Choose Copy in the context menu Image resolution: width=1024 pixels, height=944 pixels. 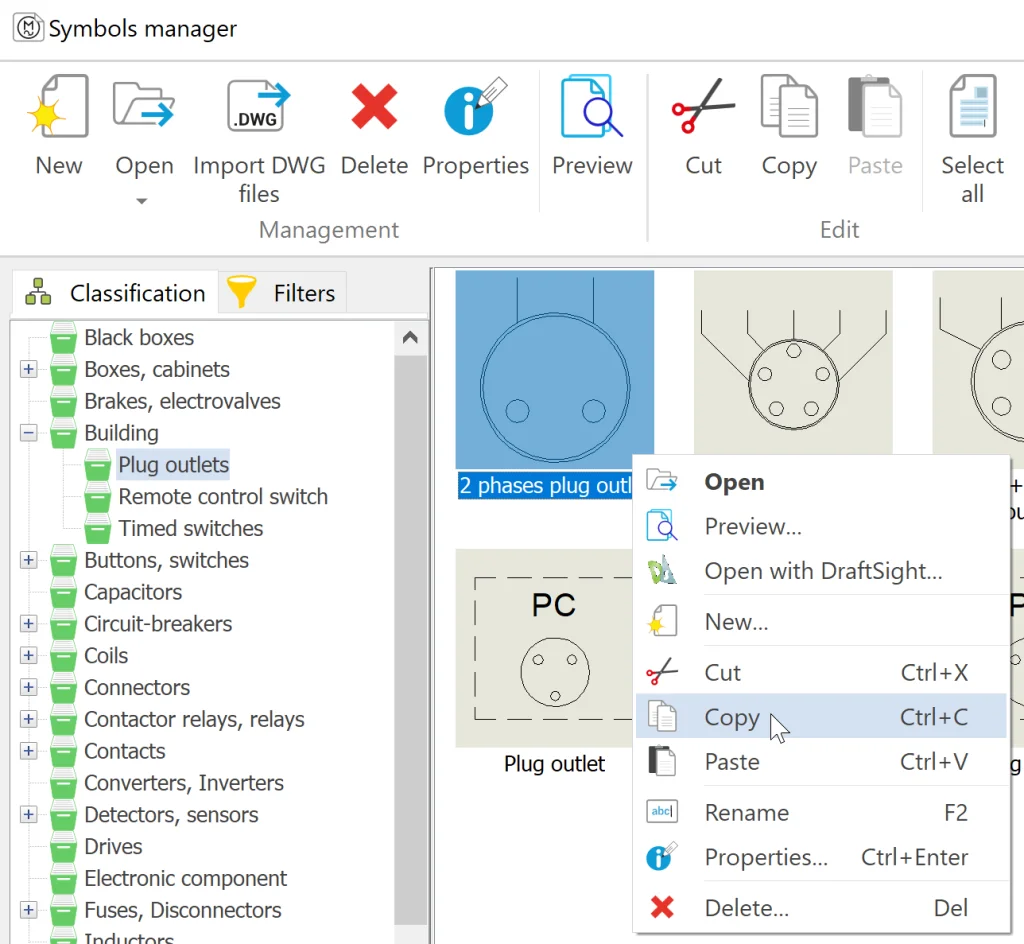(x=732, y=717)
